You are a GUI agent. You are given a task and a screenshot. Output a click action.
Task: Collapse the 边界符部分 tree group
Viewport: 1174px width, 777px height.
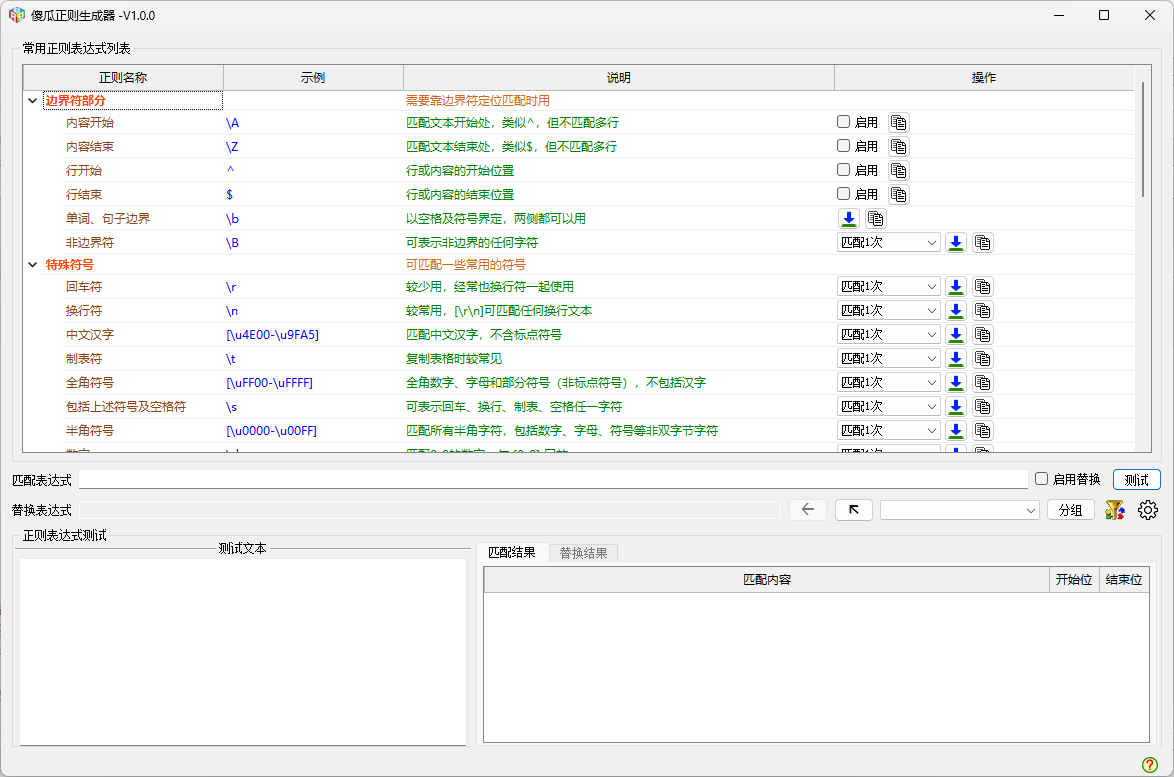[33, 101]
